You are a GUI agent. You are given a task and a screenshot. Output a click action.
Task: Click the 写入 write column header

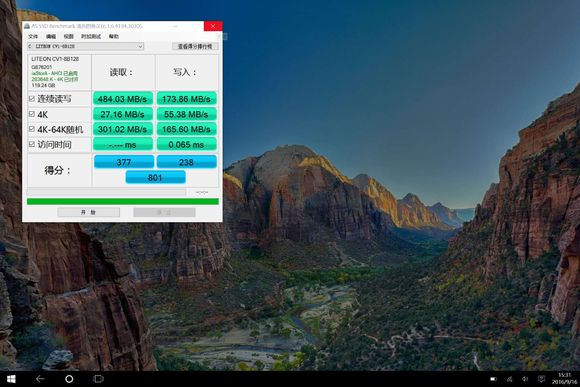coord(185,72)
